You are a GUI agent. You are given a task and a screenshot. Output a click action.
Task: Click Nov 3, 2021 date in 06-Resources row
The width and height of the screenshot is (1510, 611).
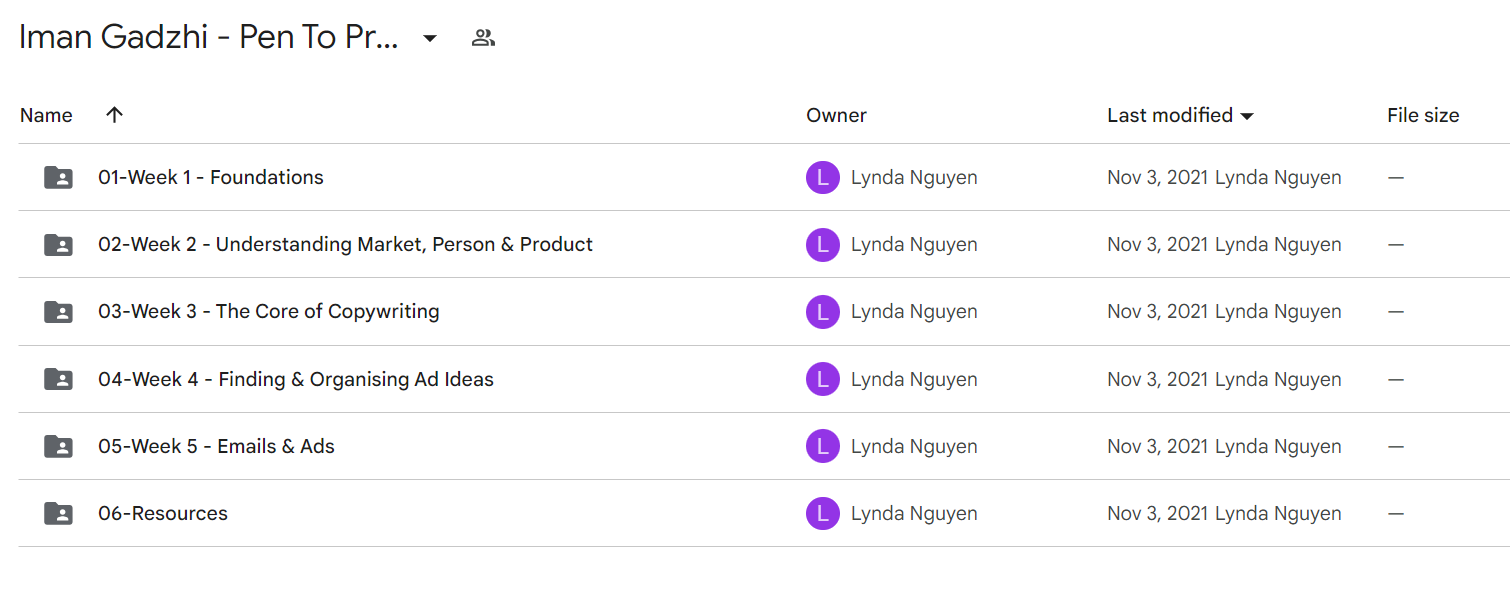click(x=1158, y=514)
